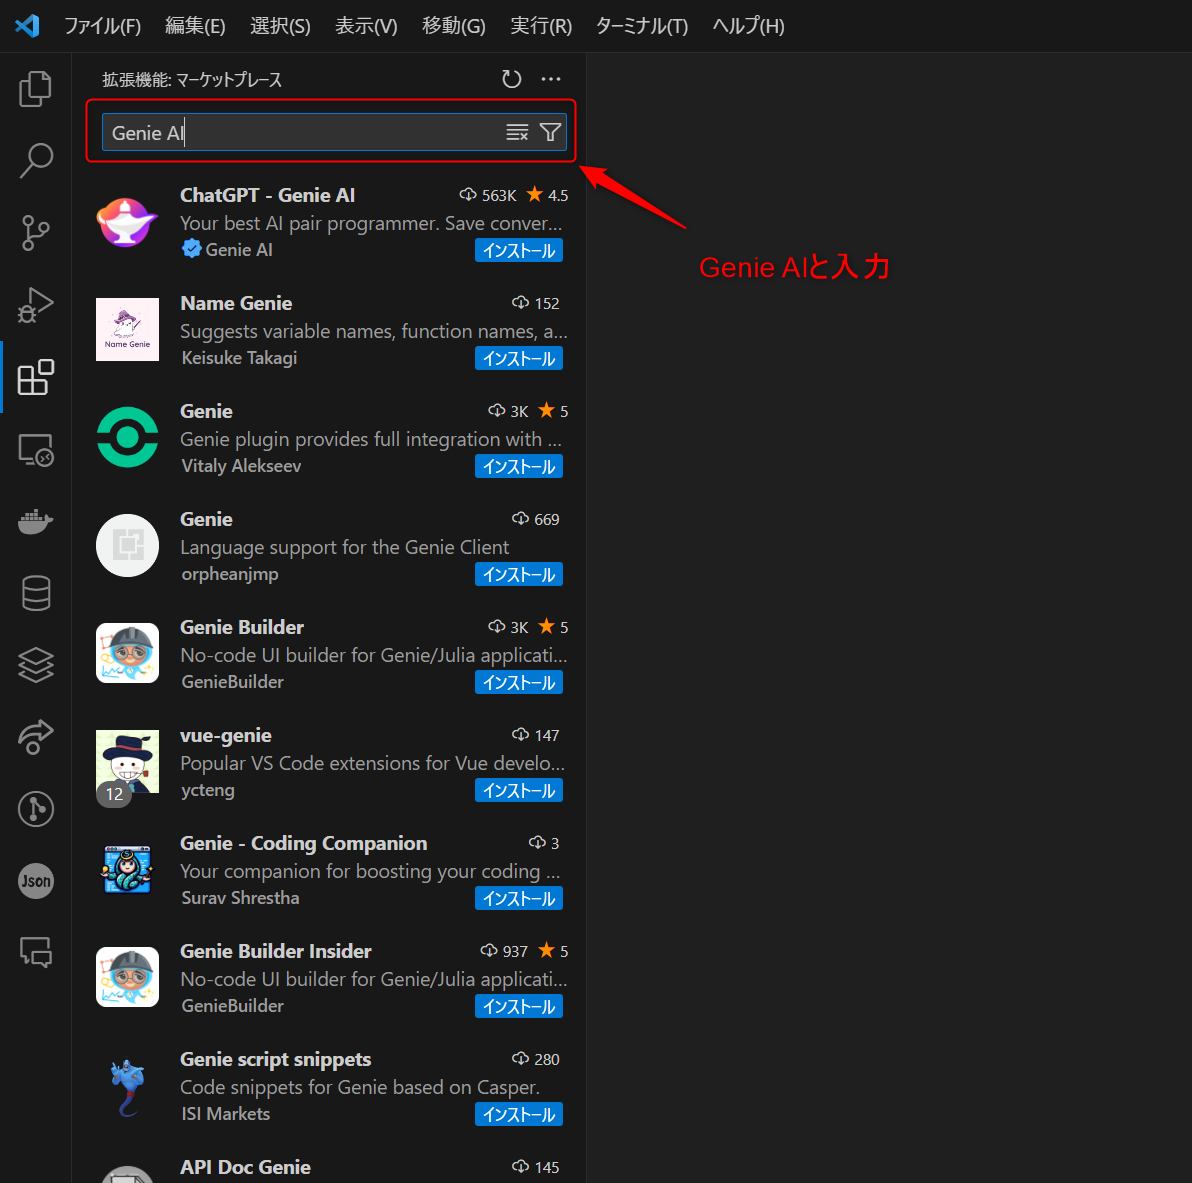Open the extensions view more actions menu
Viewport: 1192px width, 1183px height.
click(551, 79)
